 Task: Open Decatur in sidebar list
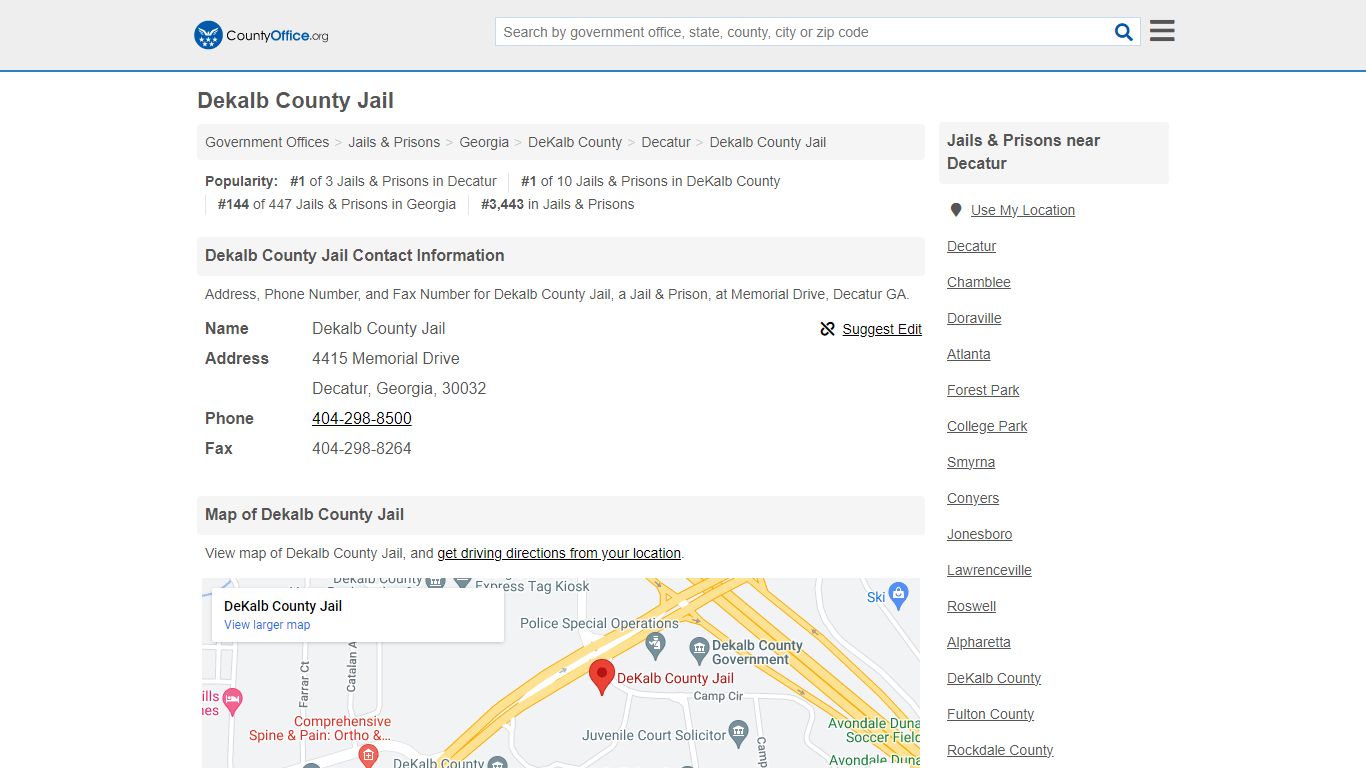point(971,246)
